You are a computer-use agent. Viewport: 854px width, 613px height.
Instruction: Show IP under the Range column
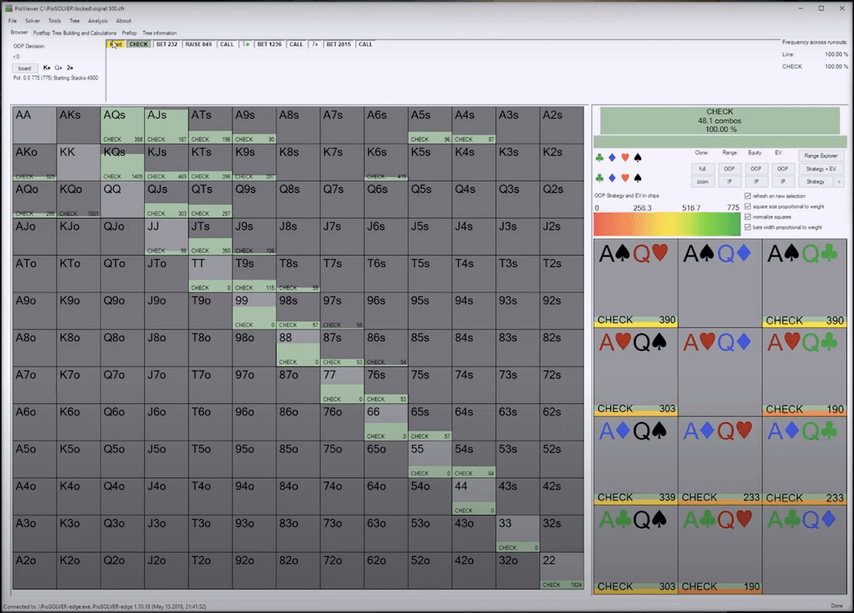729,182
